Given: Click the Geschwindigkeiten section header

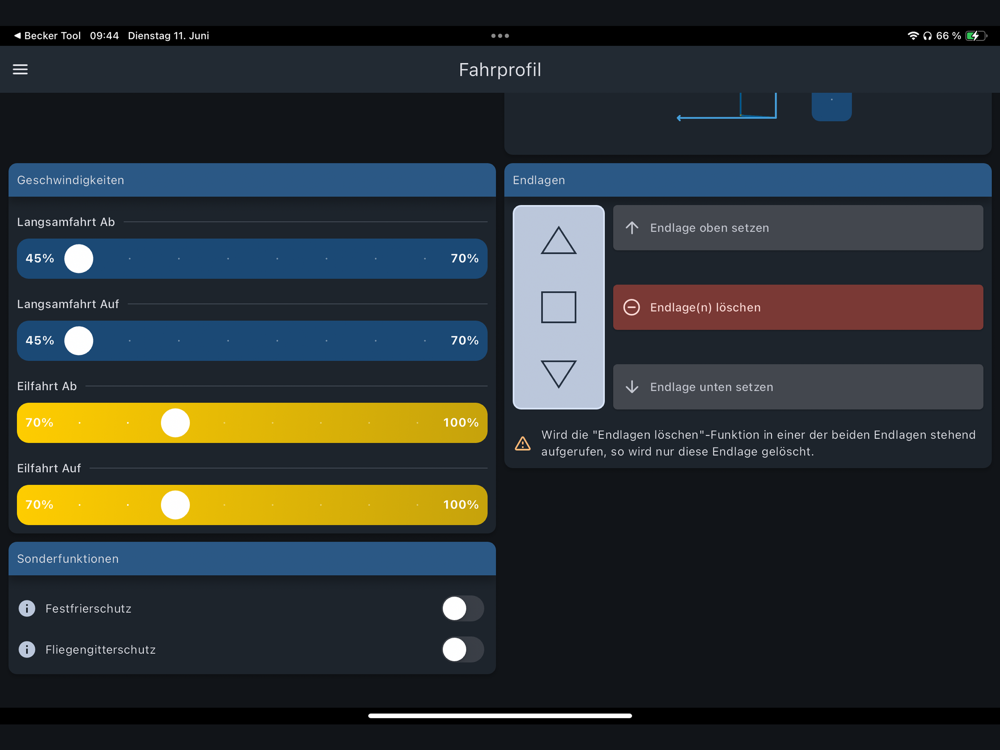Looking at the screenshot, I should pyautogui.click(x=252, y=180).
